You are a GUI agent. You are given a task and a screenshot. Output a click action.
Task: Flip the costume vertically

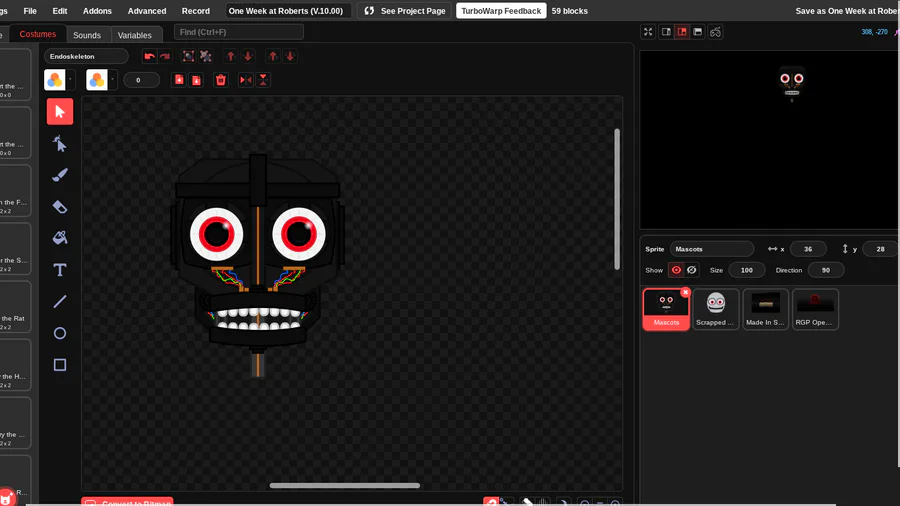[x=263, y=80]
